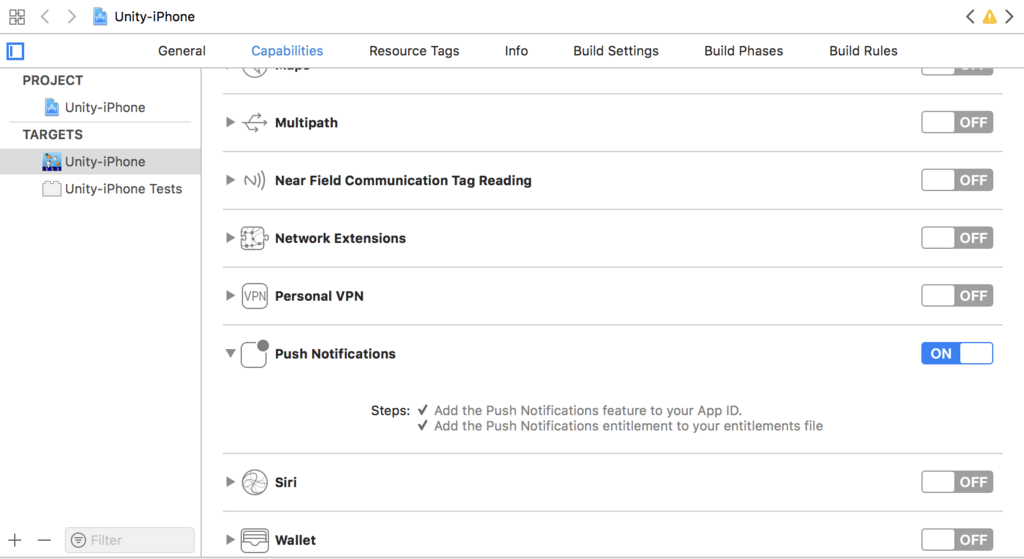Turn on the Siri capability switch
This screenshot has height=559, width=1024.
point(957,482)
